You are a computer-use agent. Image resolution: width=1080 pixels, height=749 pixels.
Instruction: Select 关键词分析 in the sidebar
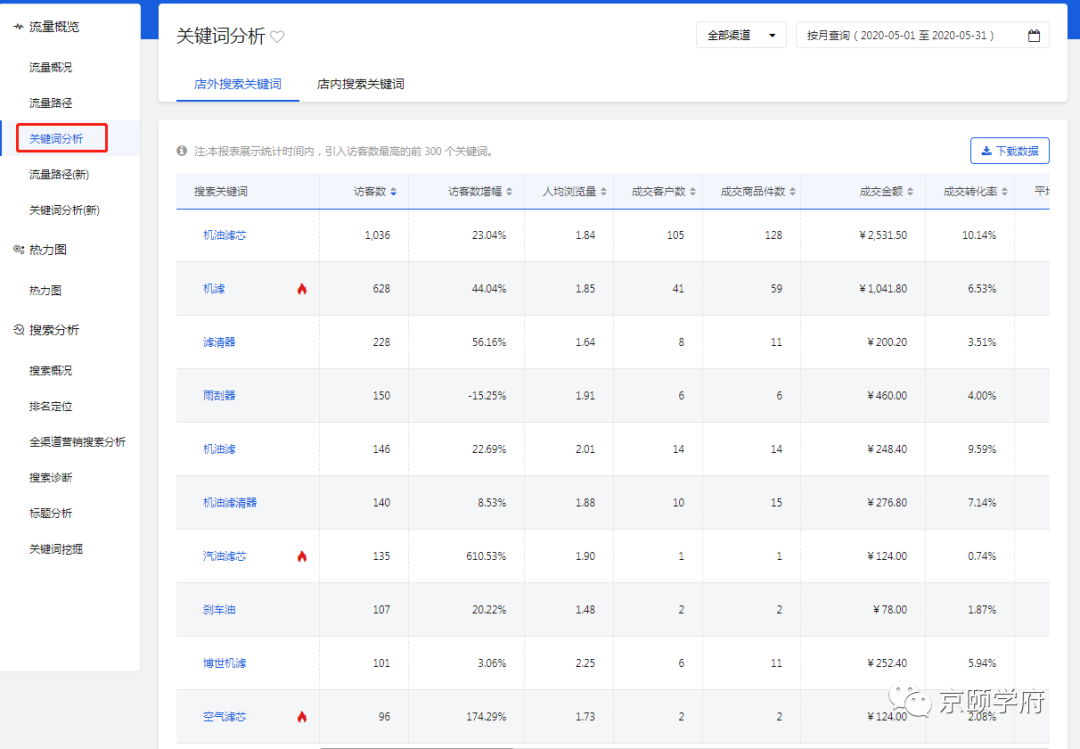pos(56,138)
